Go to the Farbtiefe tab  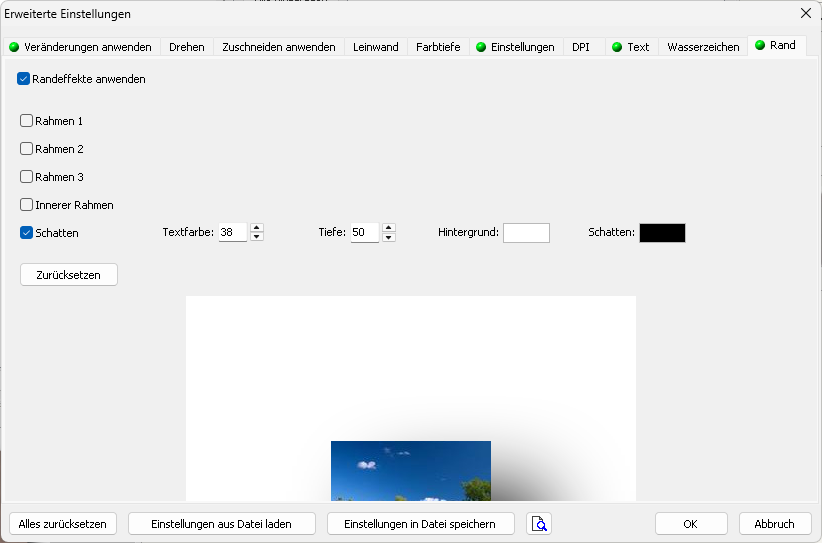pos(438,47)
